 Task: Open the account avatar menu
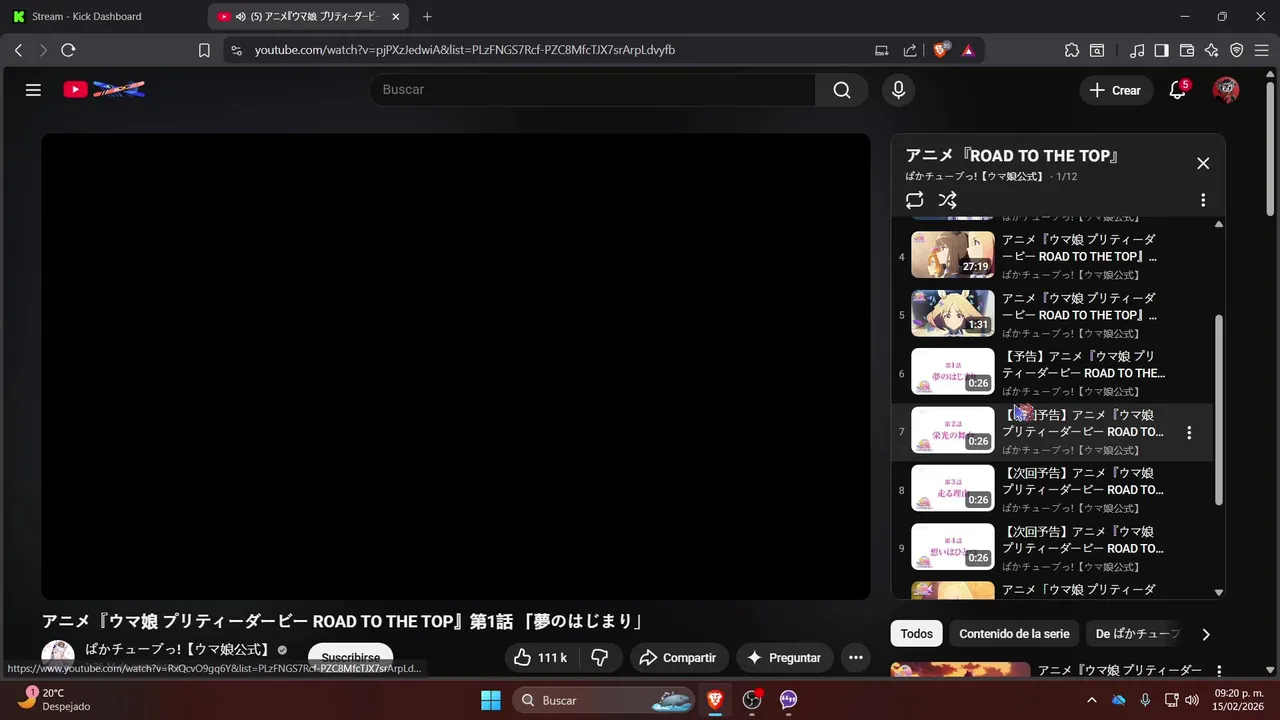tap(1226, 90)
